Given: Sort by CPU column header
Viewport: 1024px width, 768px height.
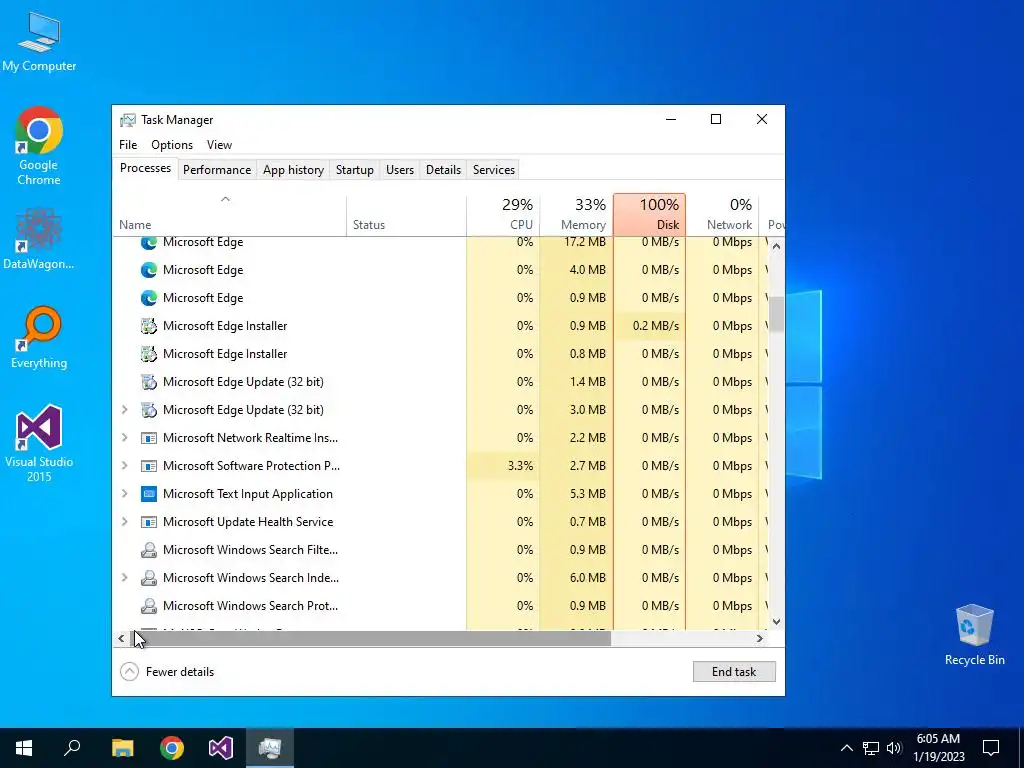Looking at the screenshot, I should 503,216.
